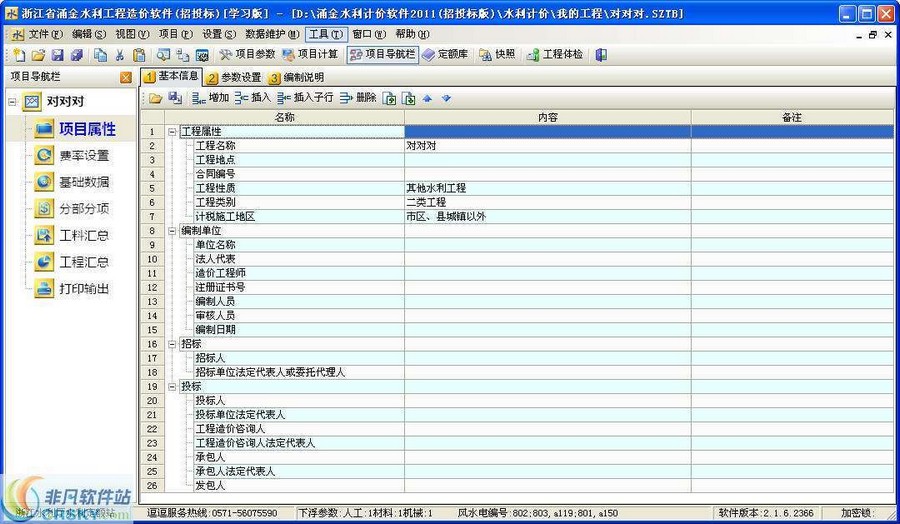This screenshot has width=900, height=524.
Task: Collapse the 编制单位 group row
Action: tap(172, 231)
